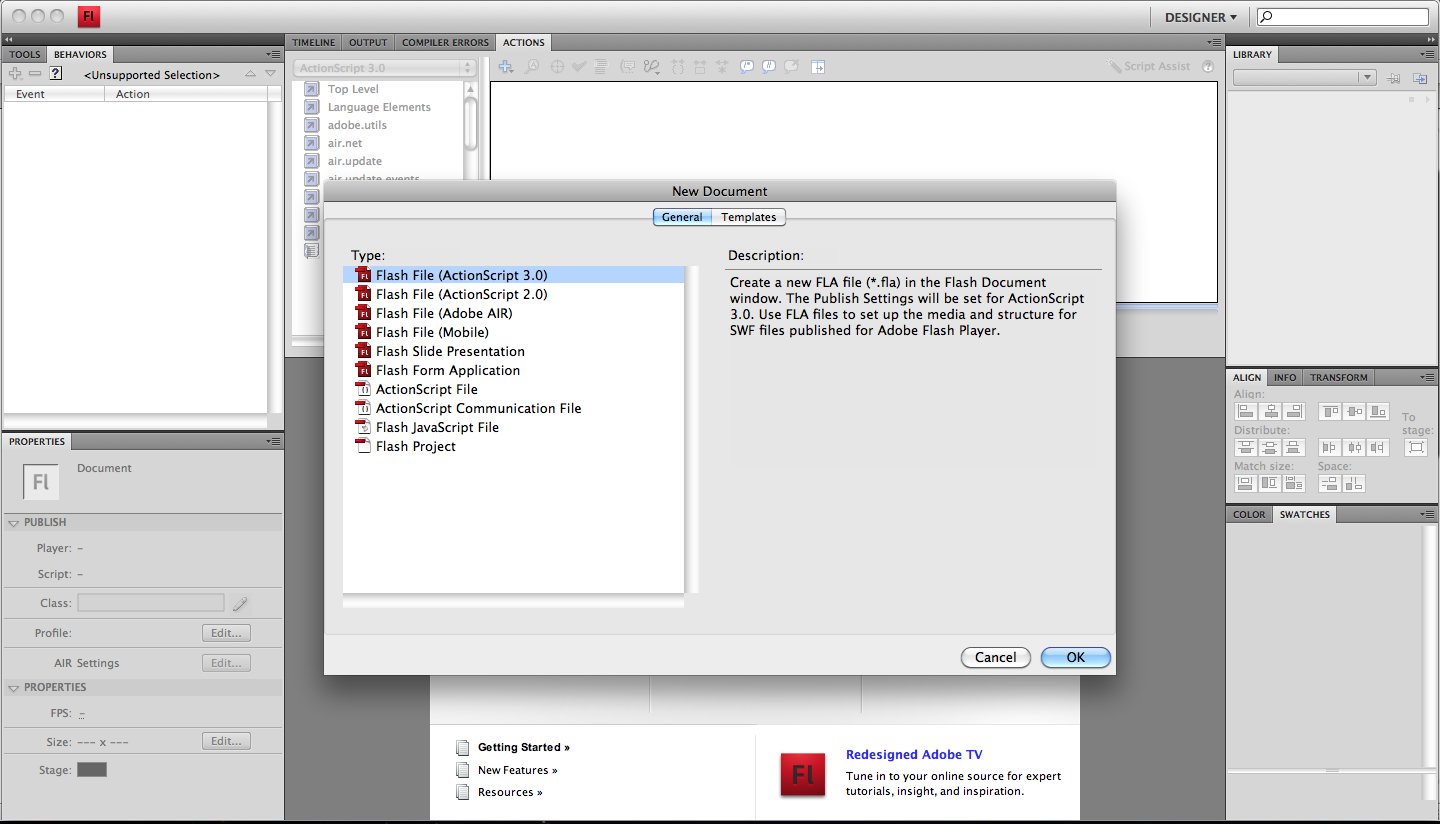Click Remove comment icon

tap(791, 67)
